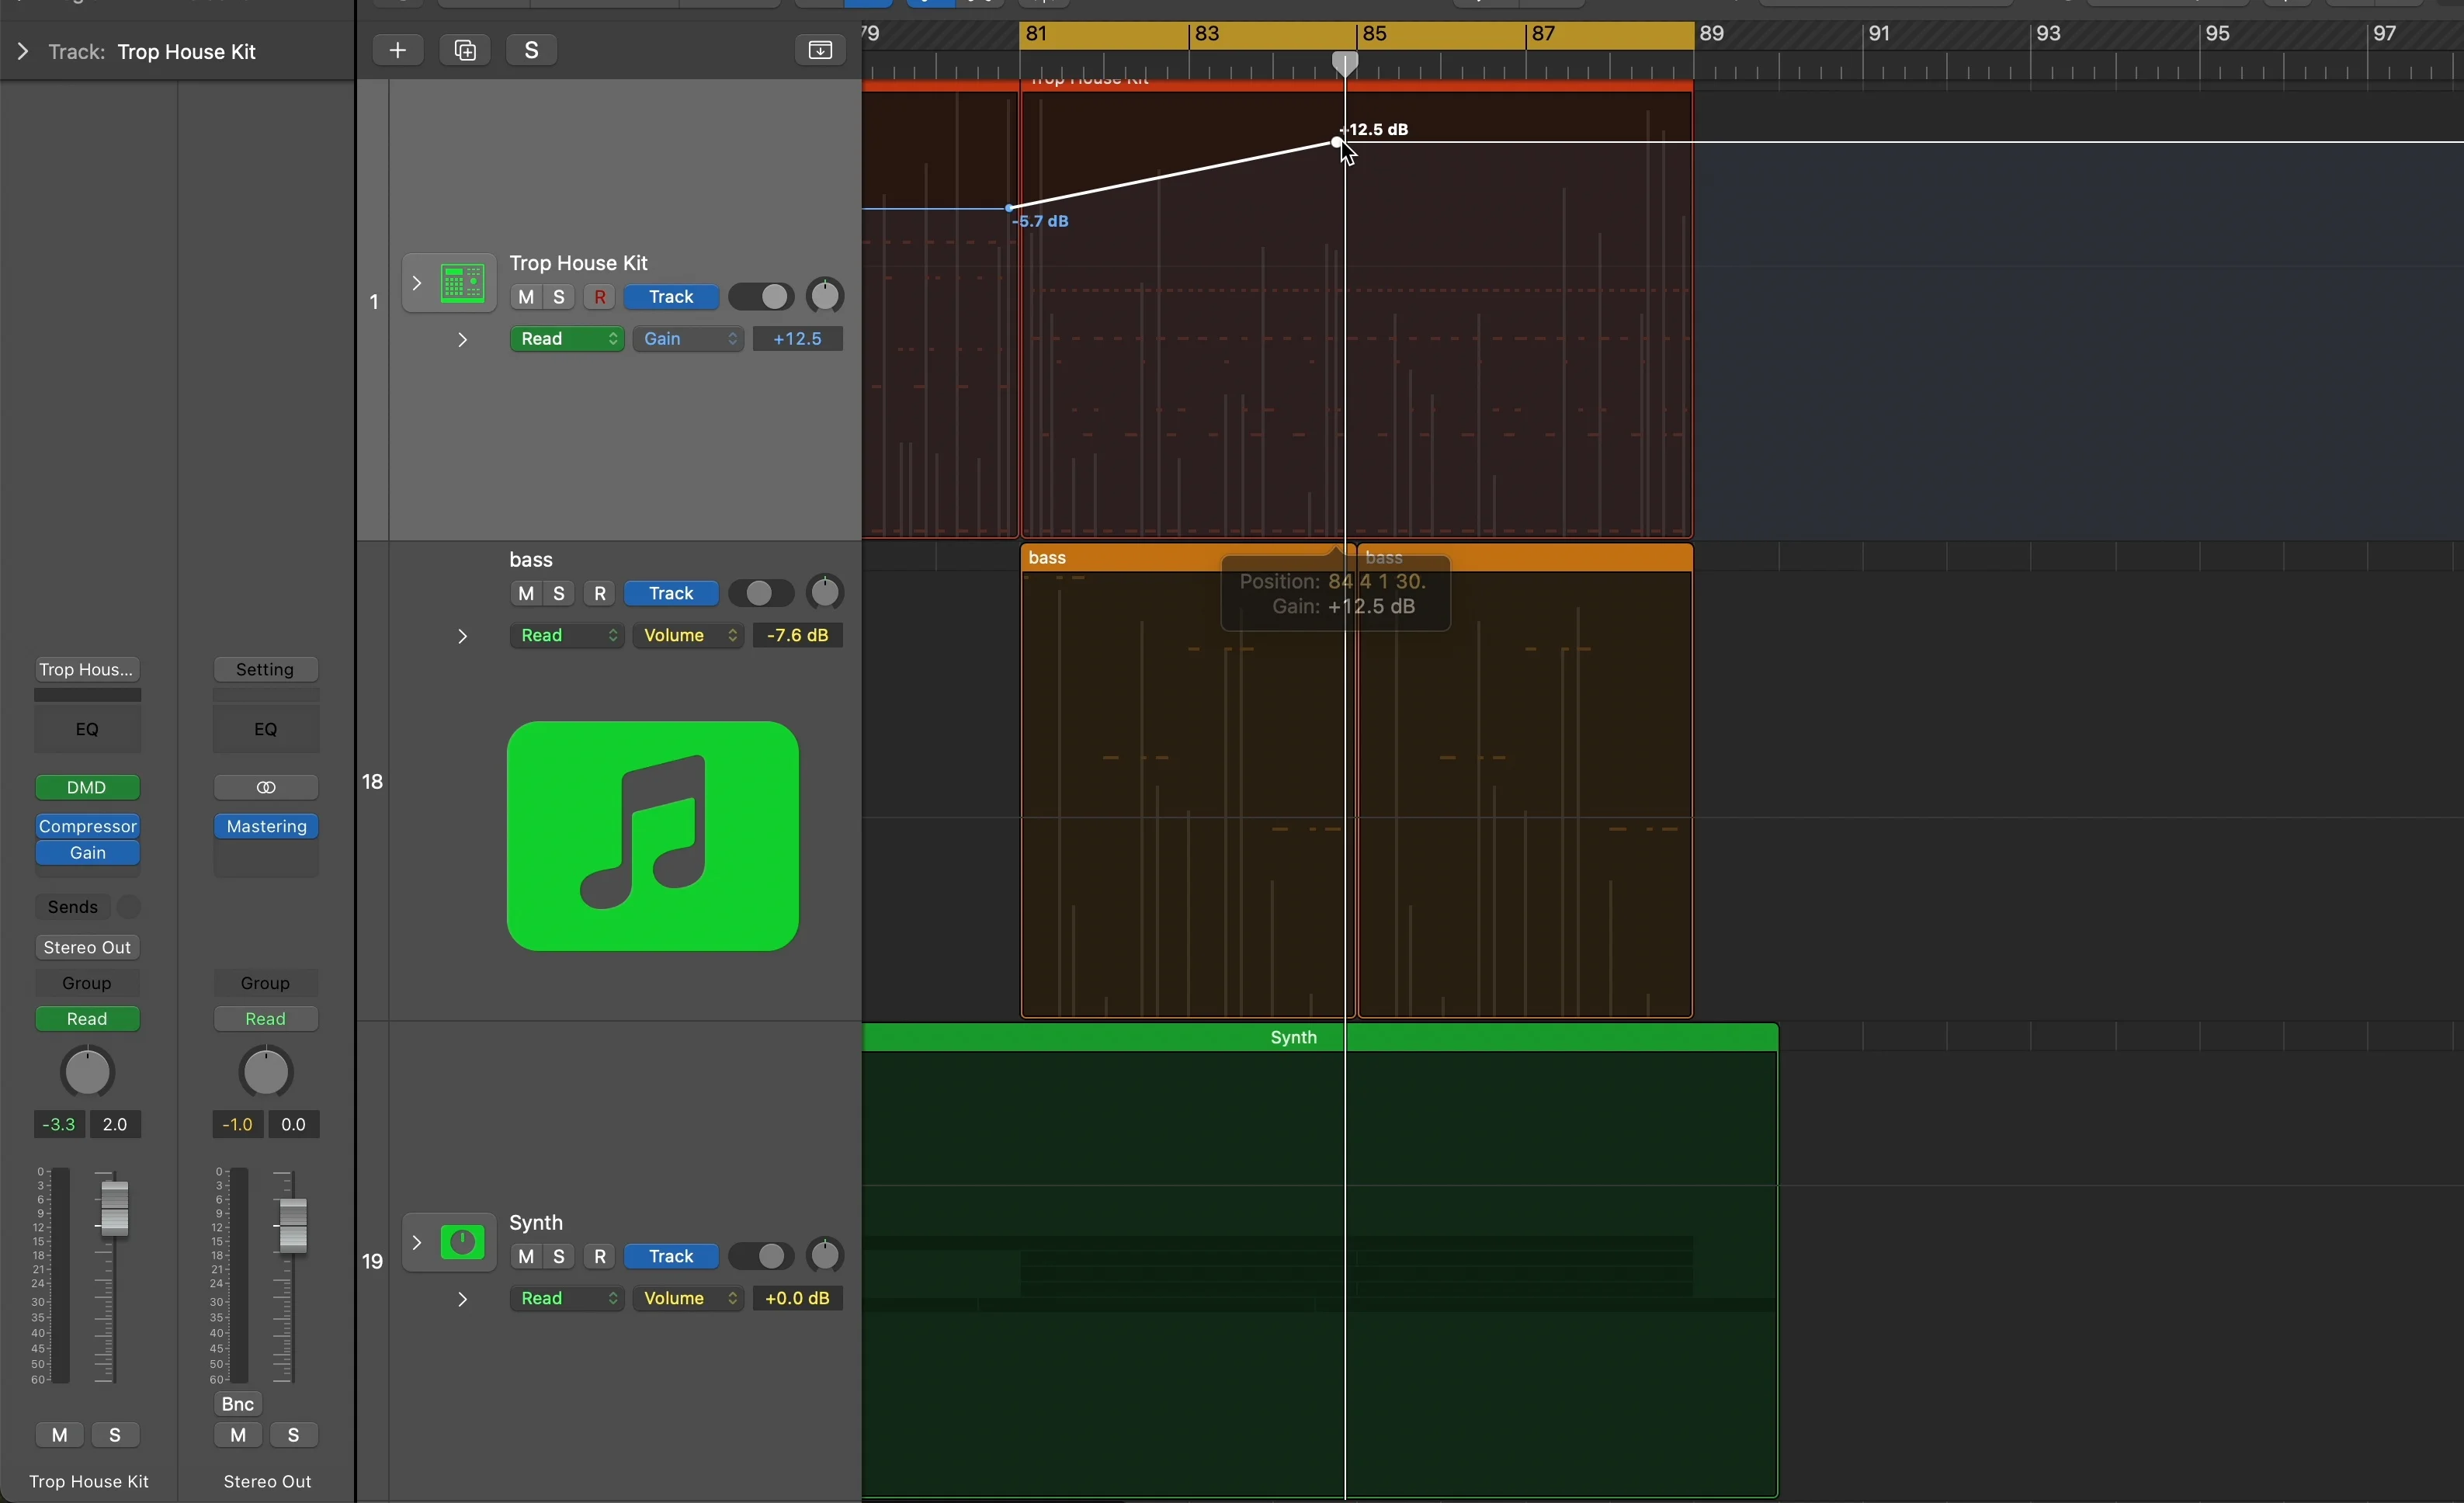Click the duplicate track icon in the toolbar
The height and width of the screenshot is (1503, 2464).
click(464, 50)
